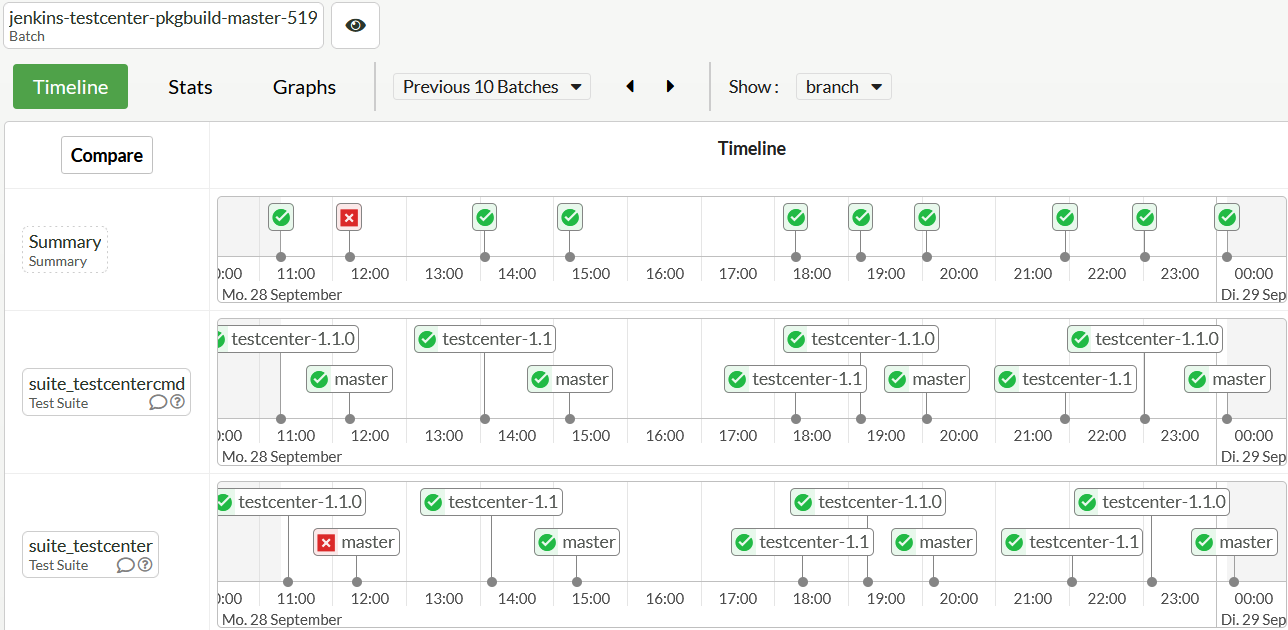Click the help icon for suite_testcentercmd
Screen dimensions: 1288x630
[178, 402]
